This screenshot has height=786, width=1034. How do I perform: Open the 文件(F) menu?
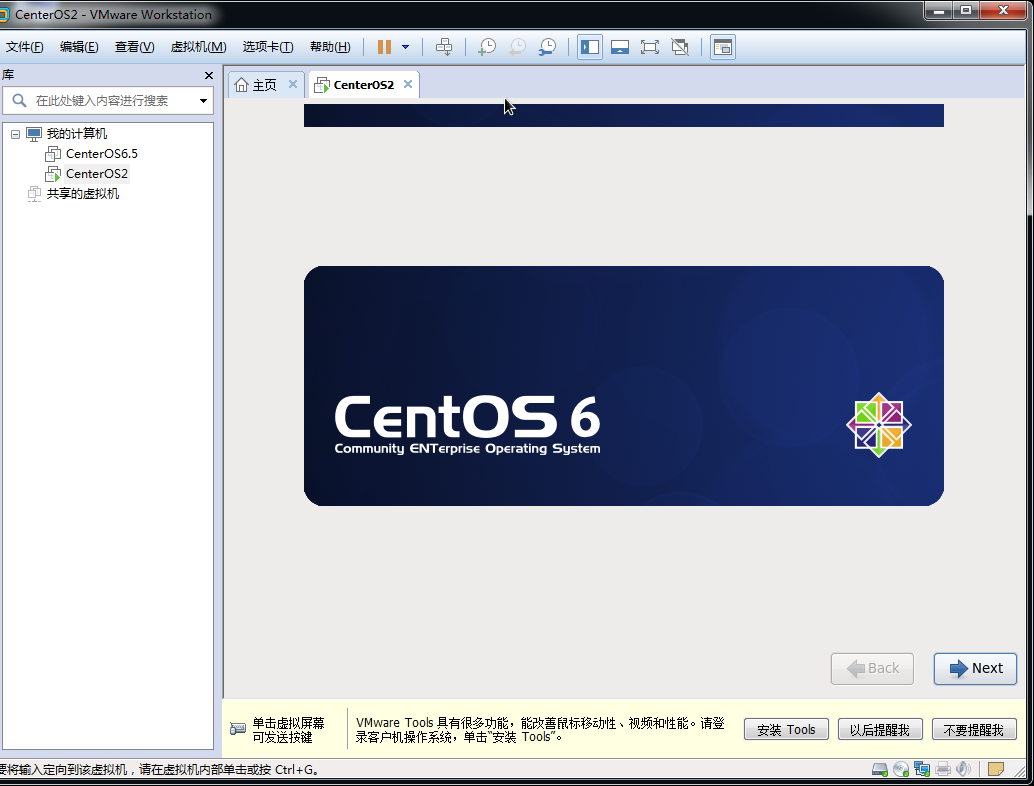coord(25,47)
